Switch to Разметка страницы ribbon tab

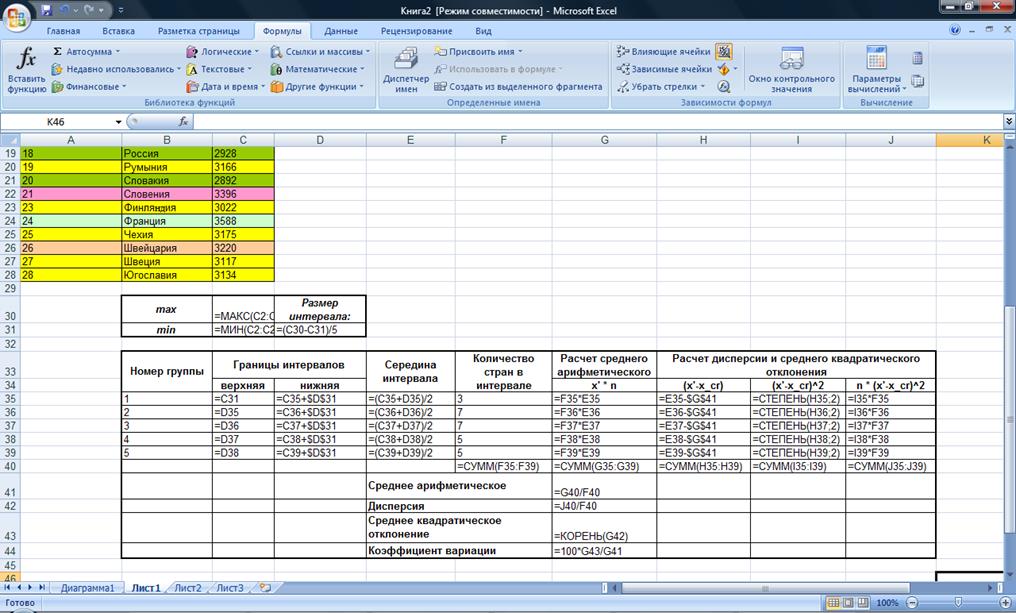[198, 30]
